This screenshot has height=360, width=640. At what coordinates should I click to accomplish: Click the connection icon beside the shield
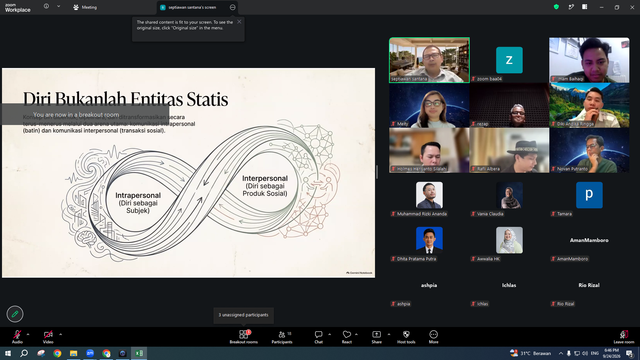click(571, 7)
